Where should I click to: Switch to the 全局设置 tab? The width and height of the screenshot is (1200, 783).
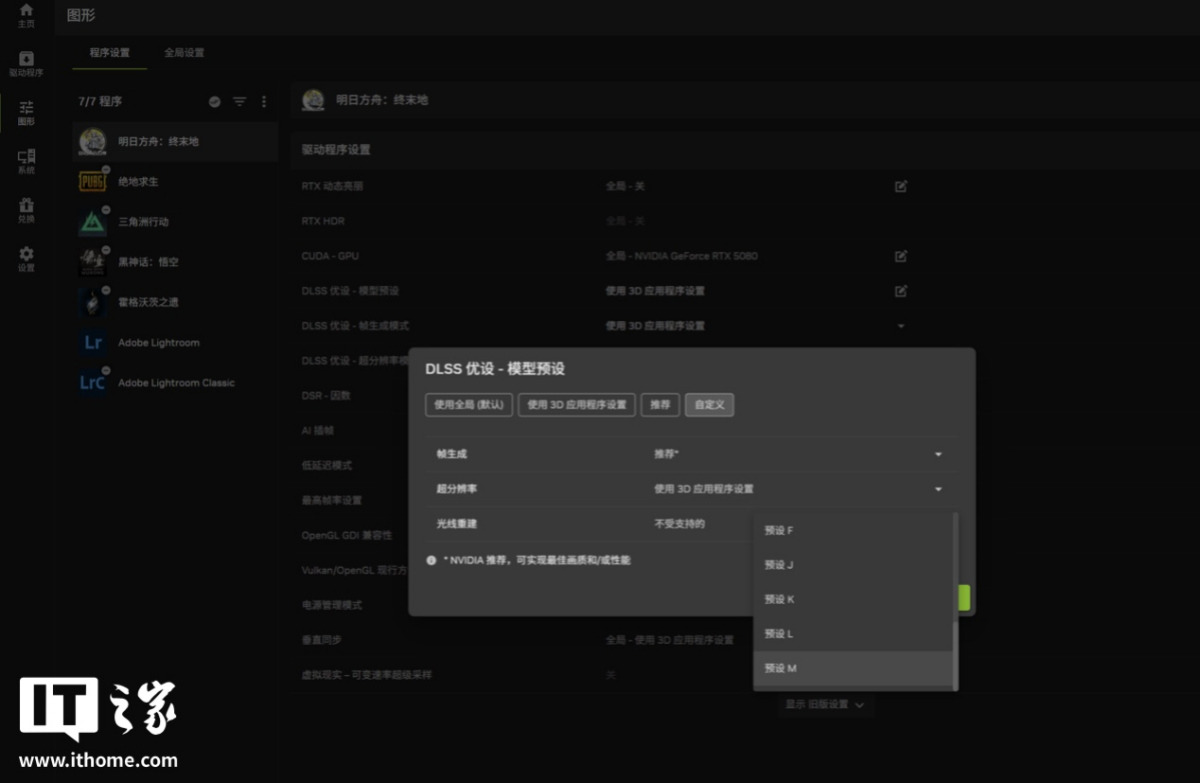pos(184,53)
